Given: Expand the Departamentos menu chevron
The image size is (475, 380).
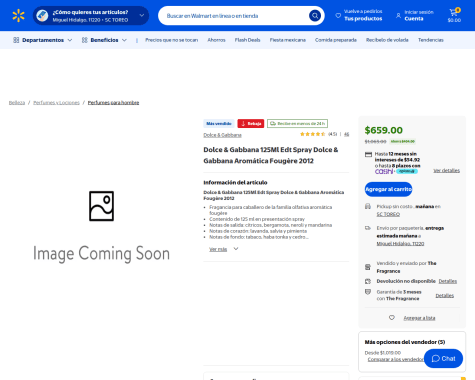Looking at the screenshot, I should [70, 40].
